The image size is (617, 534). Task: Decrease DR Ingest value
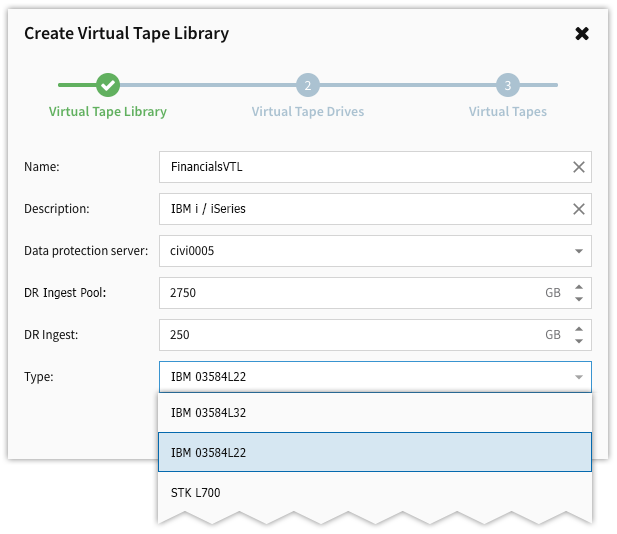[578, 341]
